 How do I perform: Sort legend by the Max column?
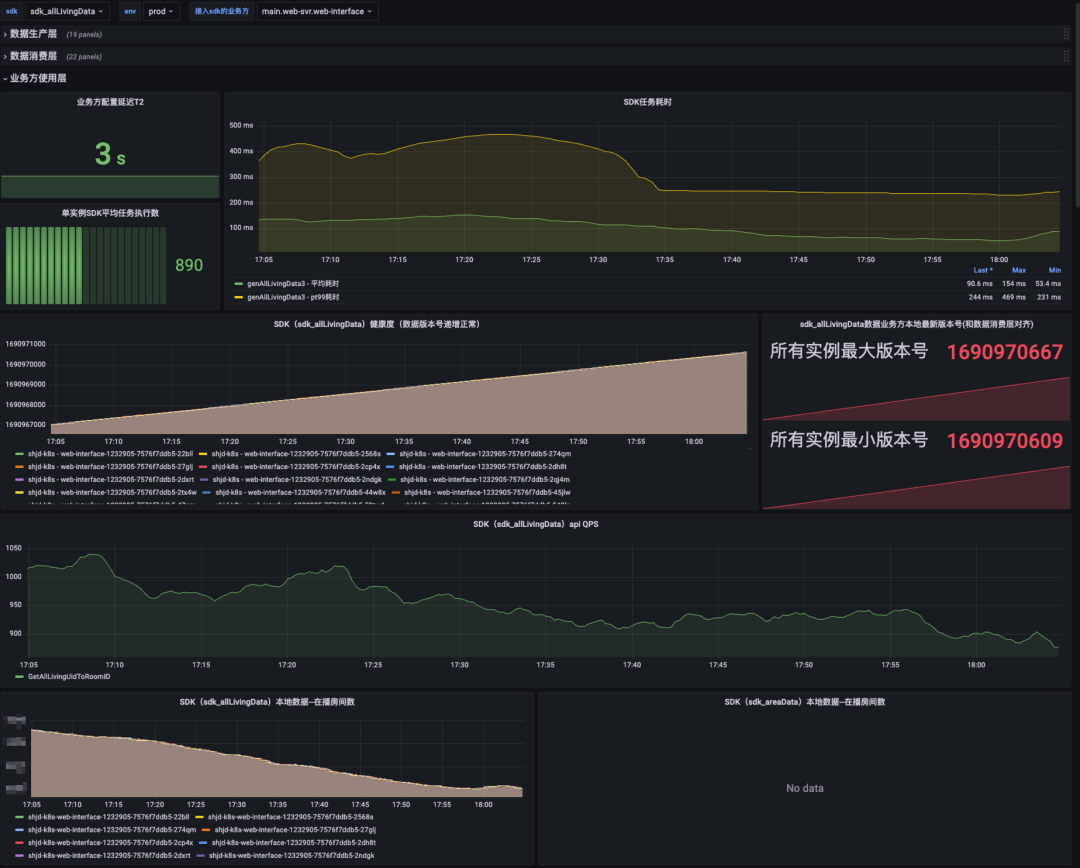(x=1019, y=270)
